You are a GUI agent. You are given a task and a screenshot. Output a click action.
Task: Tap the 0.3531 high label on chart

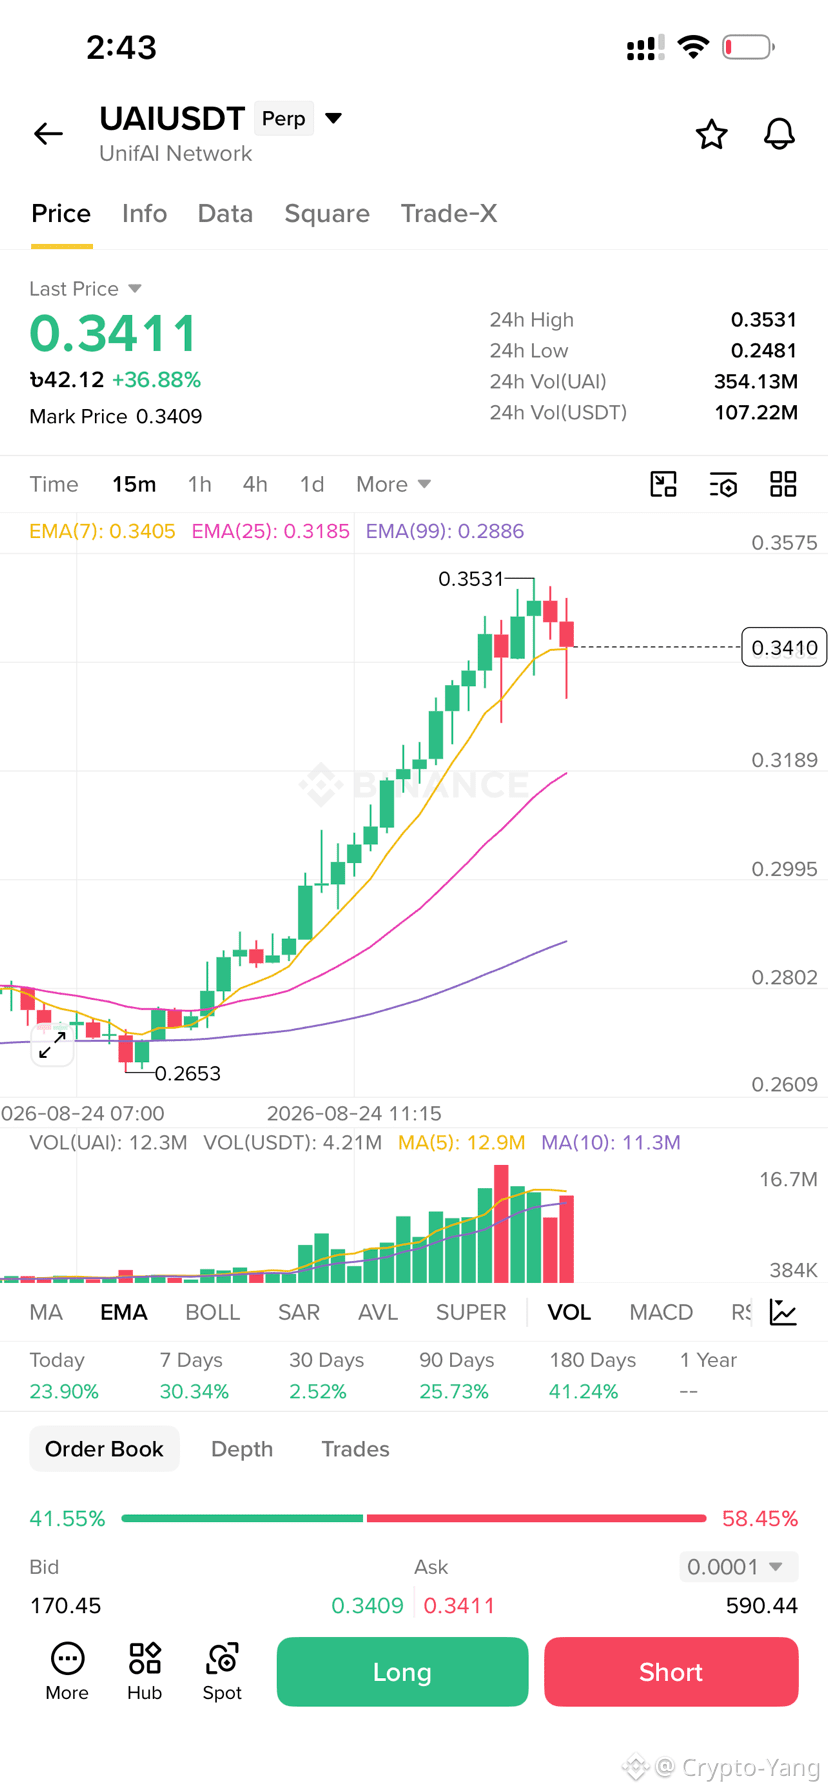coord(471,579)
